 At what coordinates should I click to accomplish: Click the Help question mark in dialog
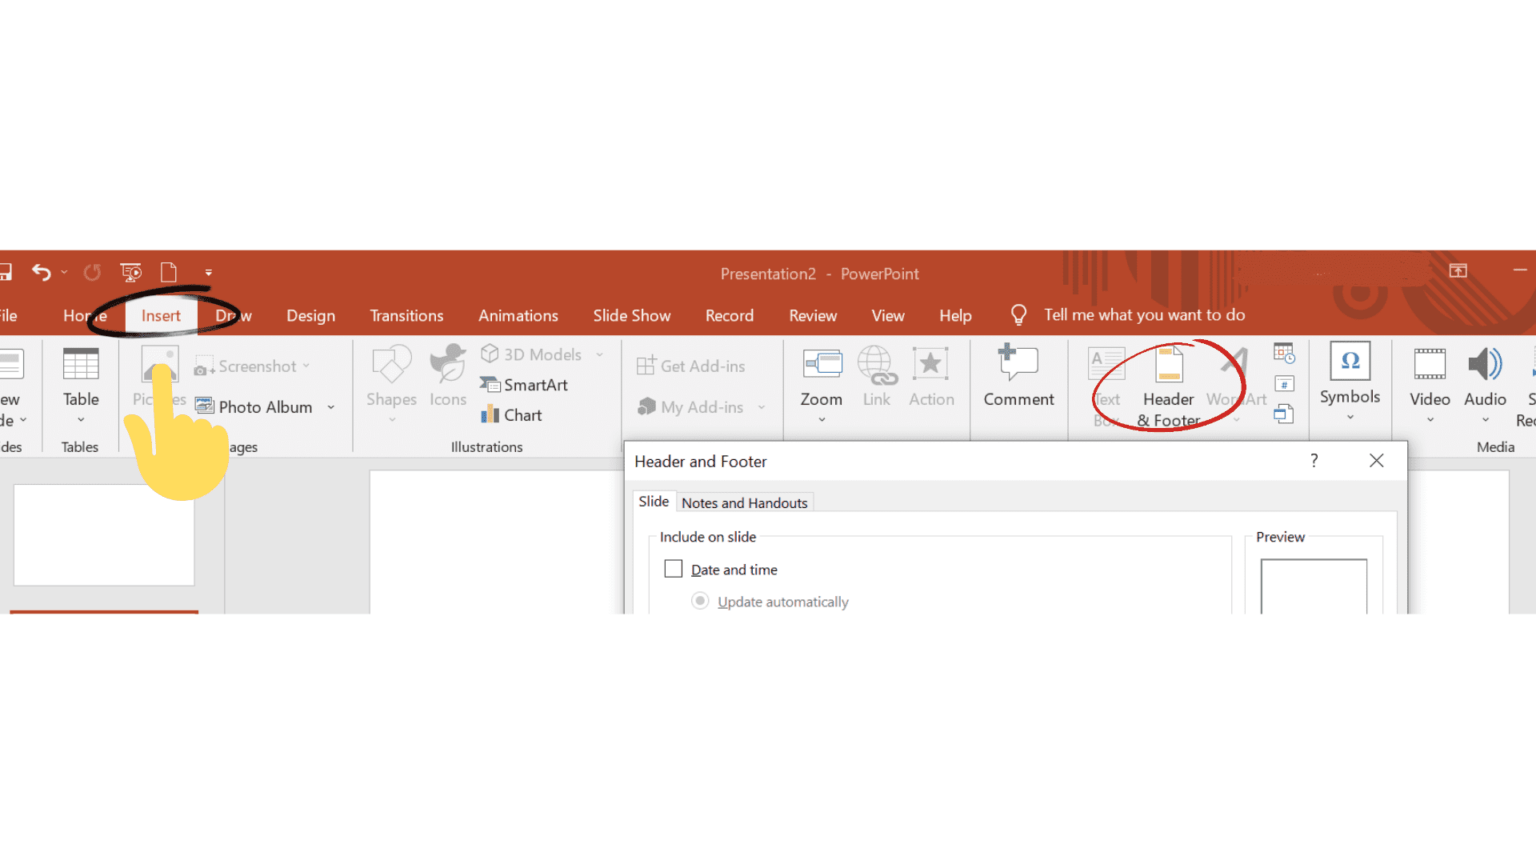(x=1314, y=461)
